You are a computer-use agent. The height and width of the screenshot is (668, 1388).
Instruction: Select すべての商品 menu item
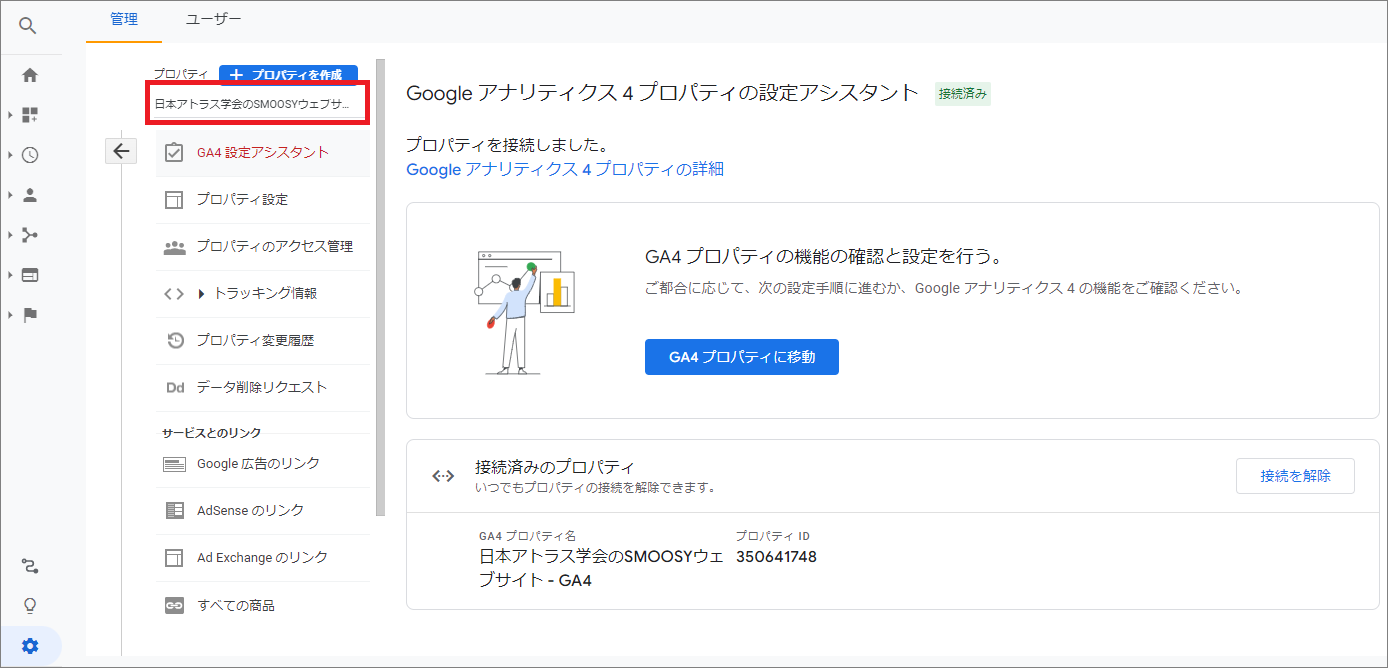coord(263,606)
